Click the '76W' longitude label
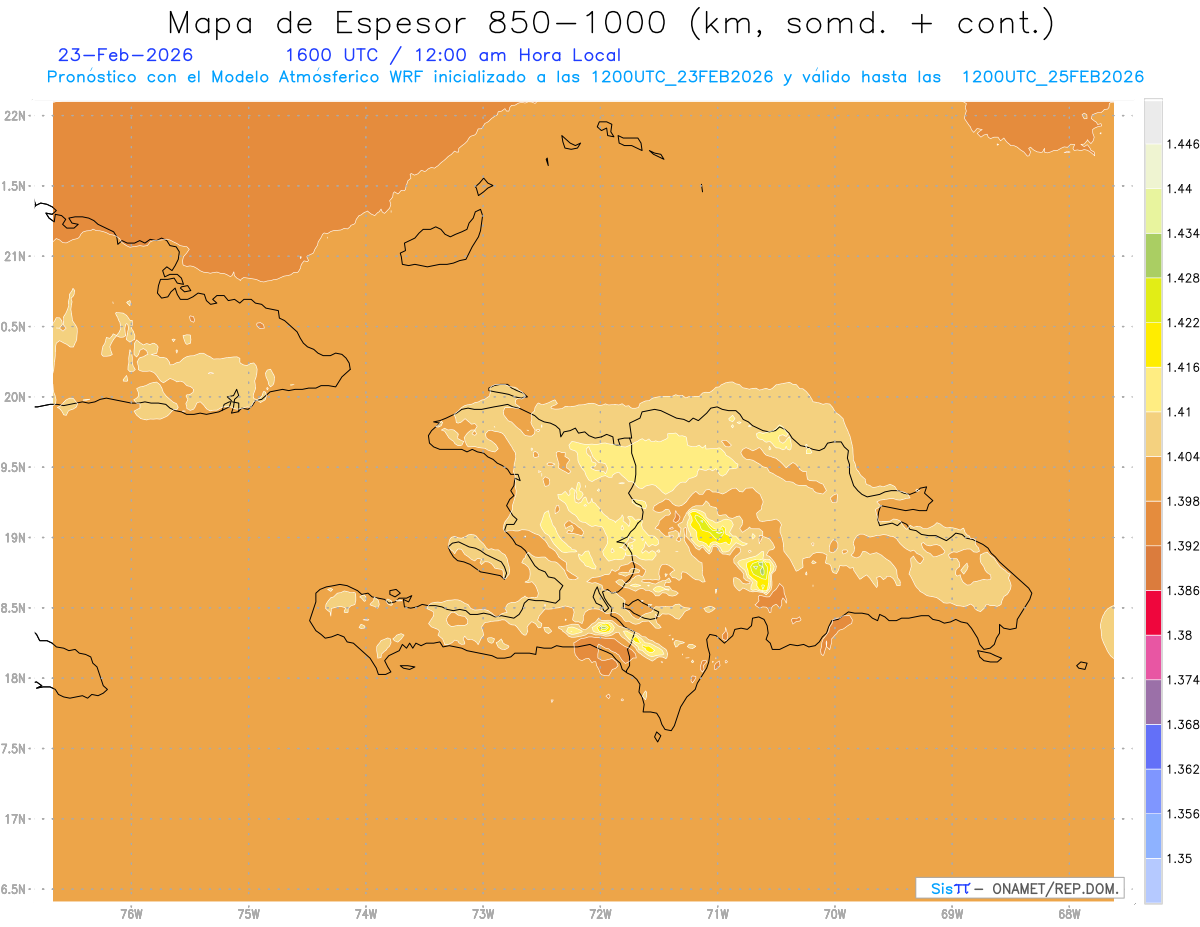Screen dimensions: 1200x927 (131, 913)
